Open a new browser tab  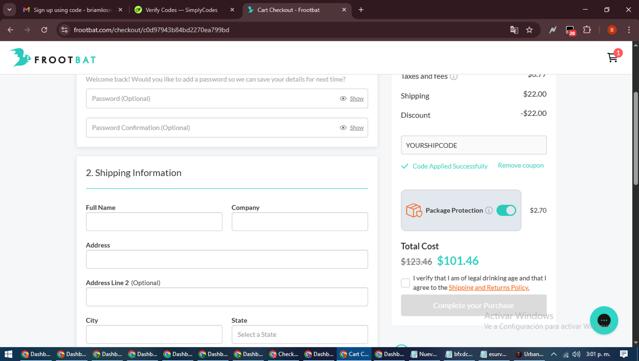(361, 10)
